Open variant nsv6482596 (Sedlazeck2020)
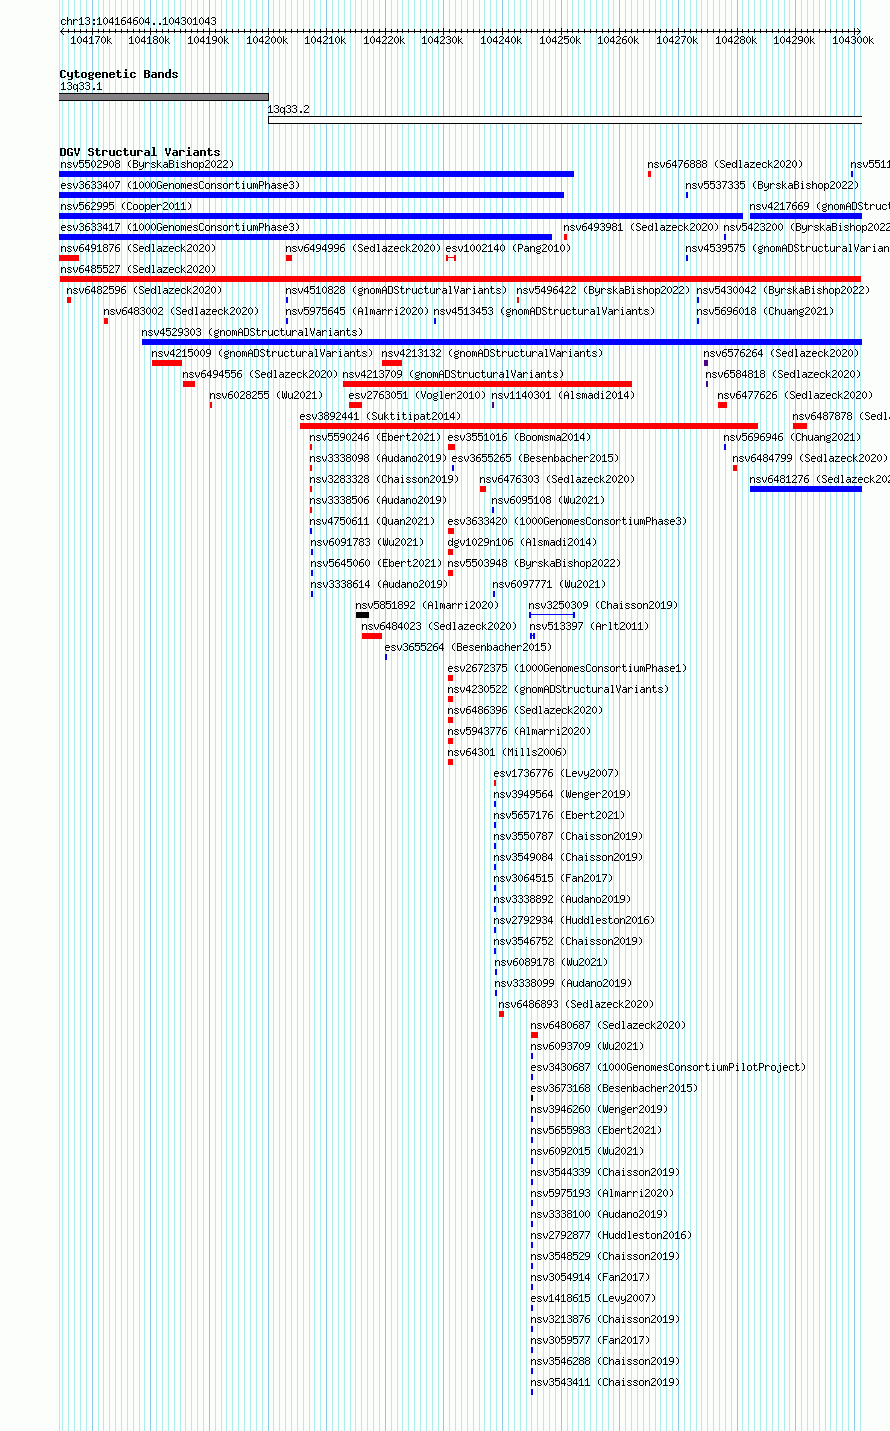This screenshot has width=890, height=1431. tap(69, 300)
